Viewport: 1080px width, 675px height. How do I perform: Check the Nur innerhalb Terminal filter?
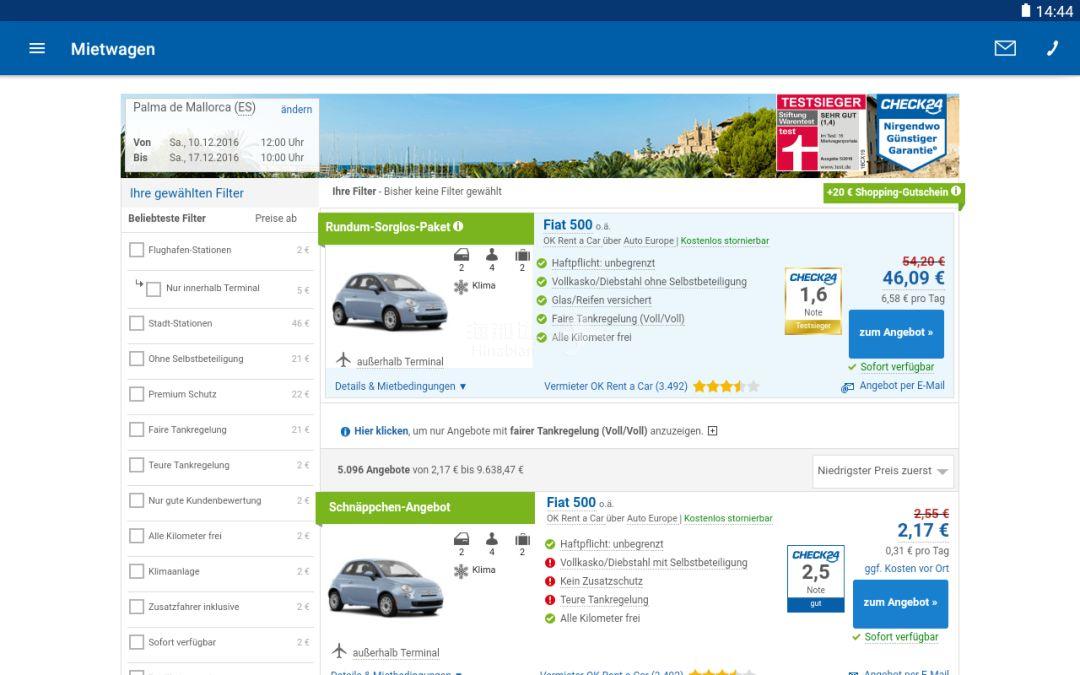(x=154, y=289)
